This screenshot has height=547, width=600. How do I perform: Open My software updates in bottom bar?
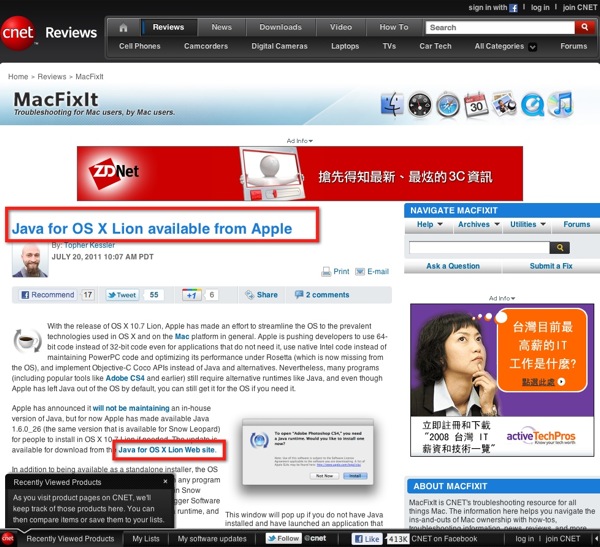[x=212, y=539]
